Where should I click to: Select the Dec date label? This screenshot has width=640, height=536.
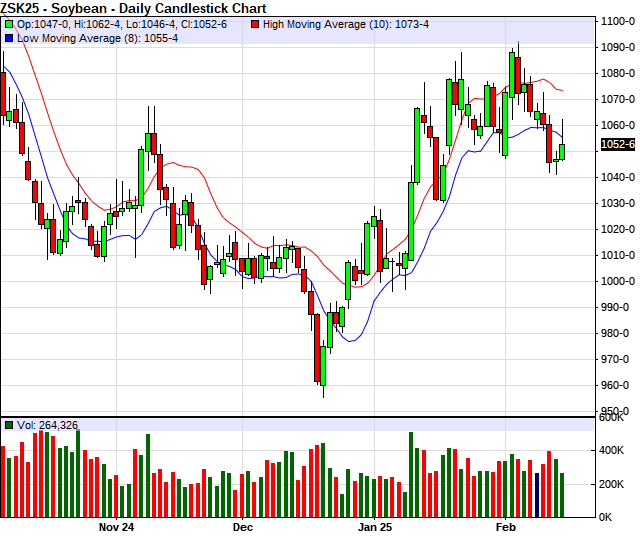point(242,526)
